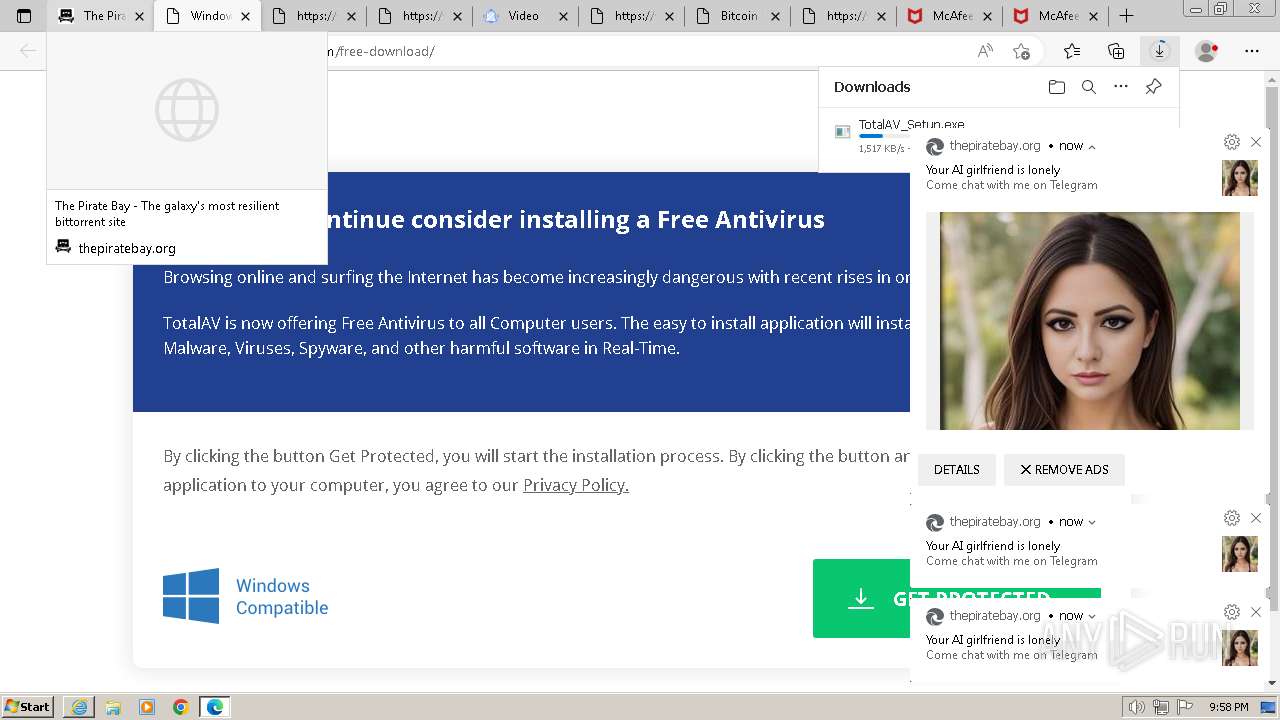
Task: Search downloads with magnifier icon
Action: 1089,87
